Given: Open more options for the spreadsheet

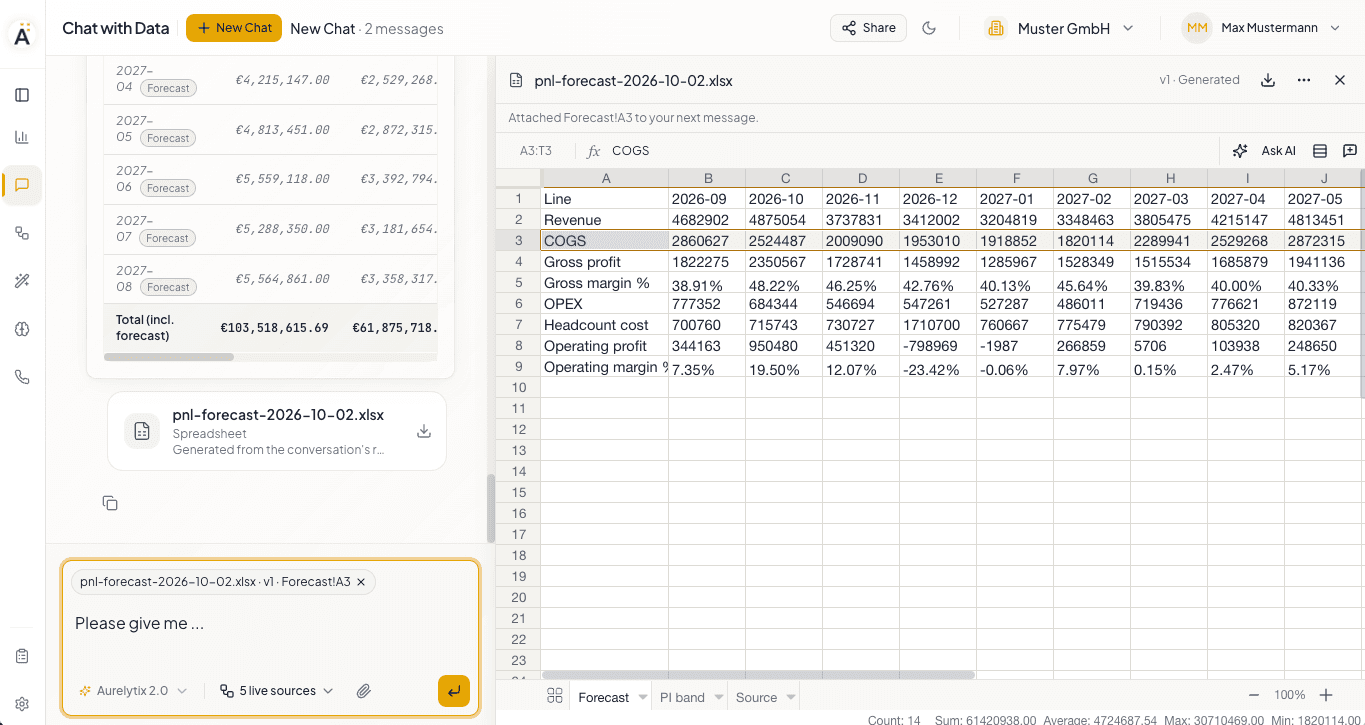Looking at the screenshot, I should pos(1304,80).
